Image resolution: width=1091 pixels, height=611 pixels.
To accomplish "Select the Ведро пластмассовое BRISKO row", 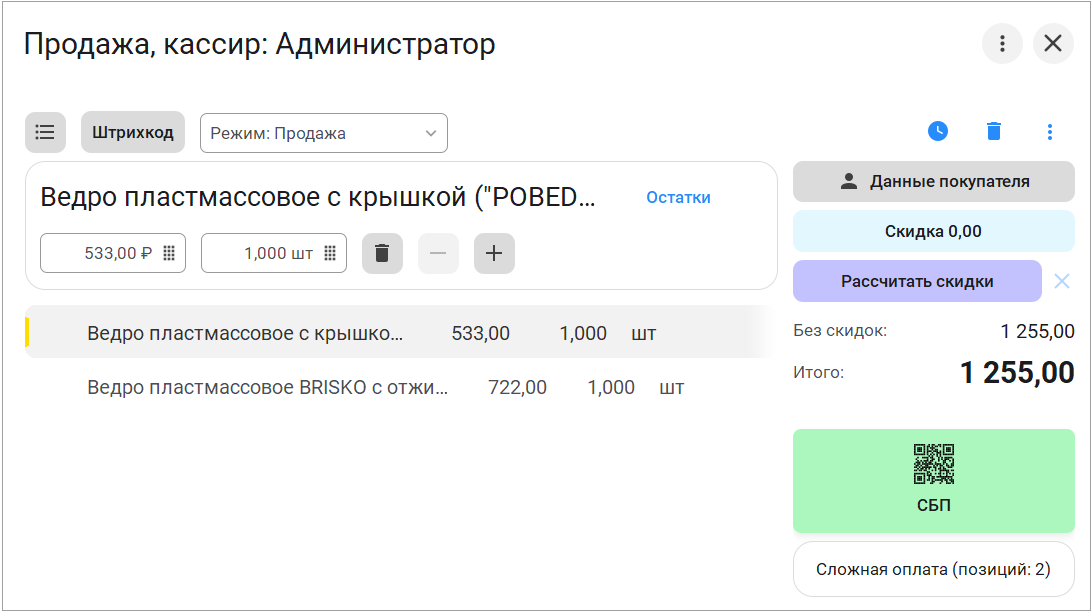I will click(x=398, y=387).
